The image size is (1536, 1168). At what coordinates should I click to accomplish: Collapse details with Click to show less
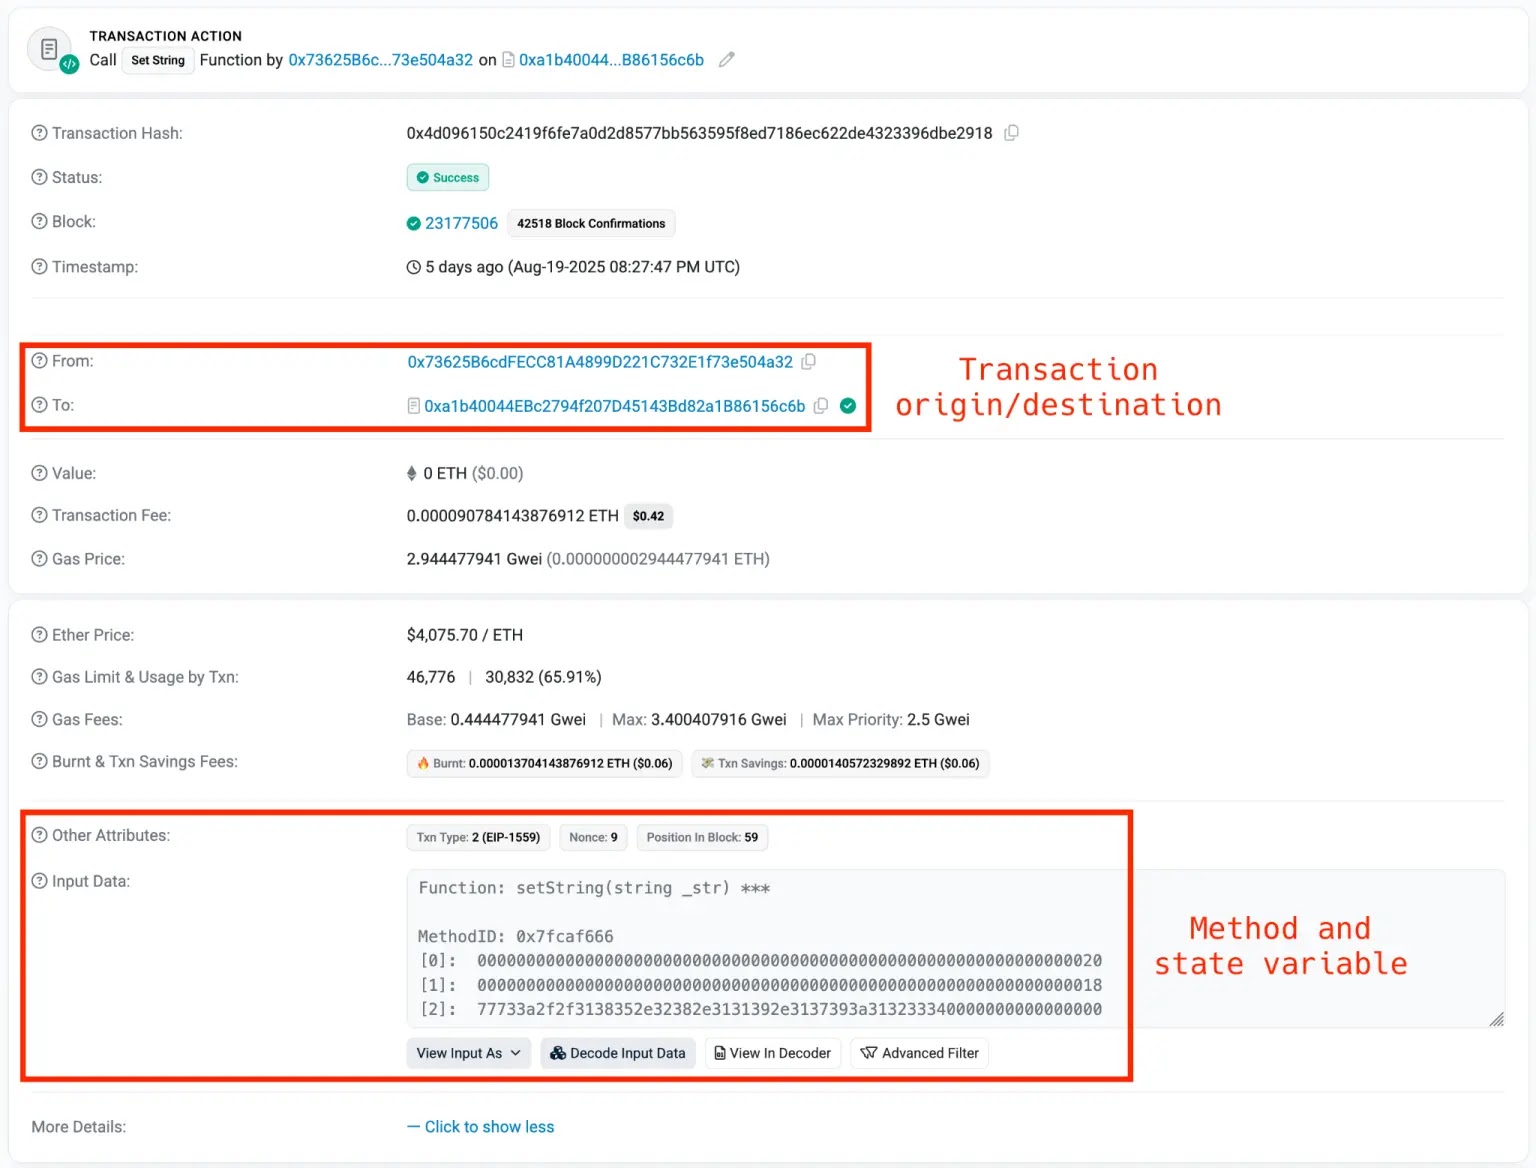click(x=489, y=1126)
